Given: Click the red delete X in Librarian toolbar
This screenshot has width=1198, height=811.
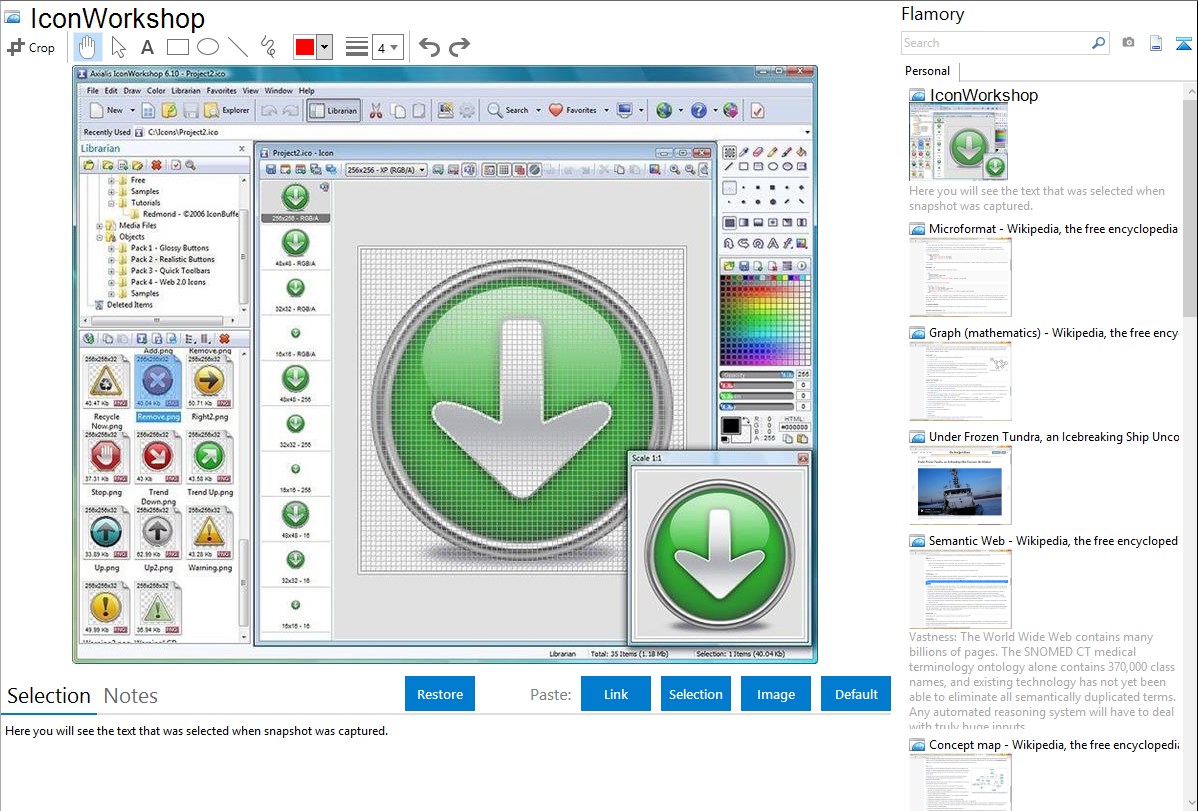Looking at the screenshot, I should pos(157,165).
